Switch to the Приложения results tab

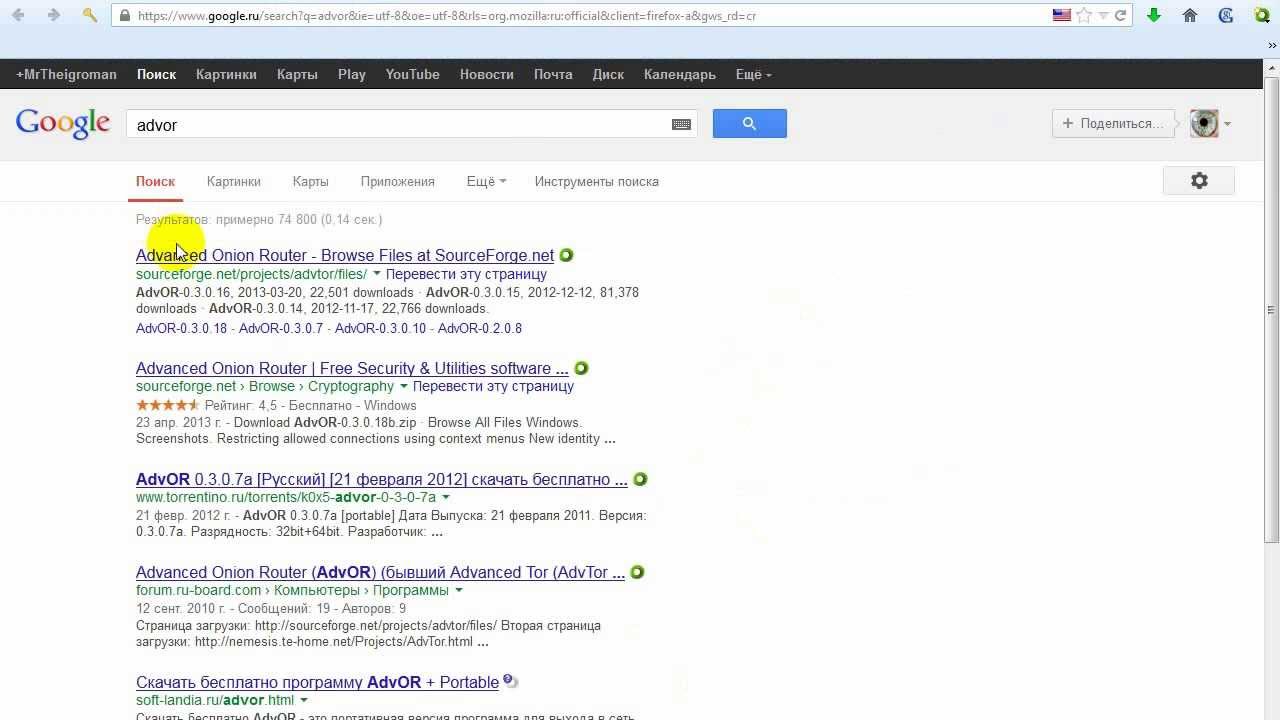pyautogui.click(x=398, y=181)
